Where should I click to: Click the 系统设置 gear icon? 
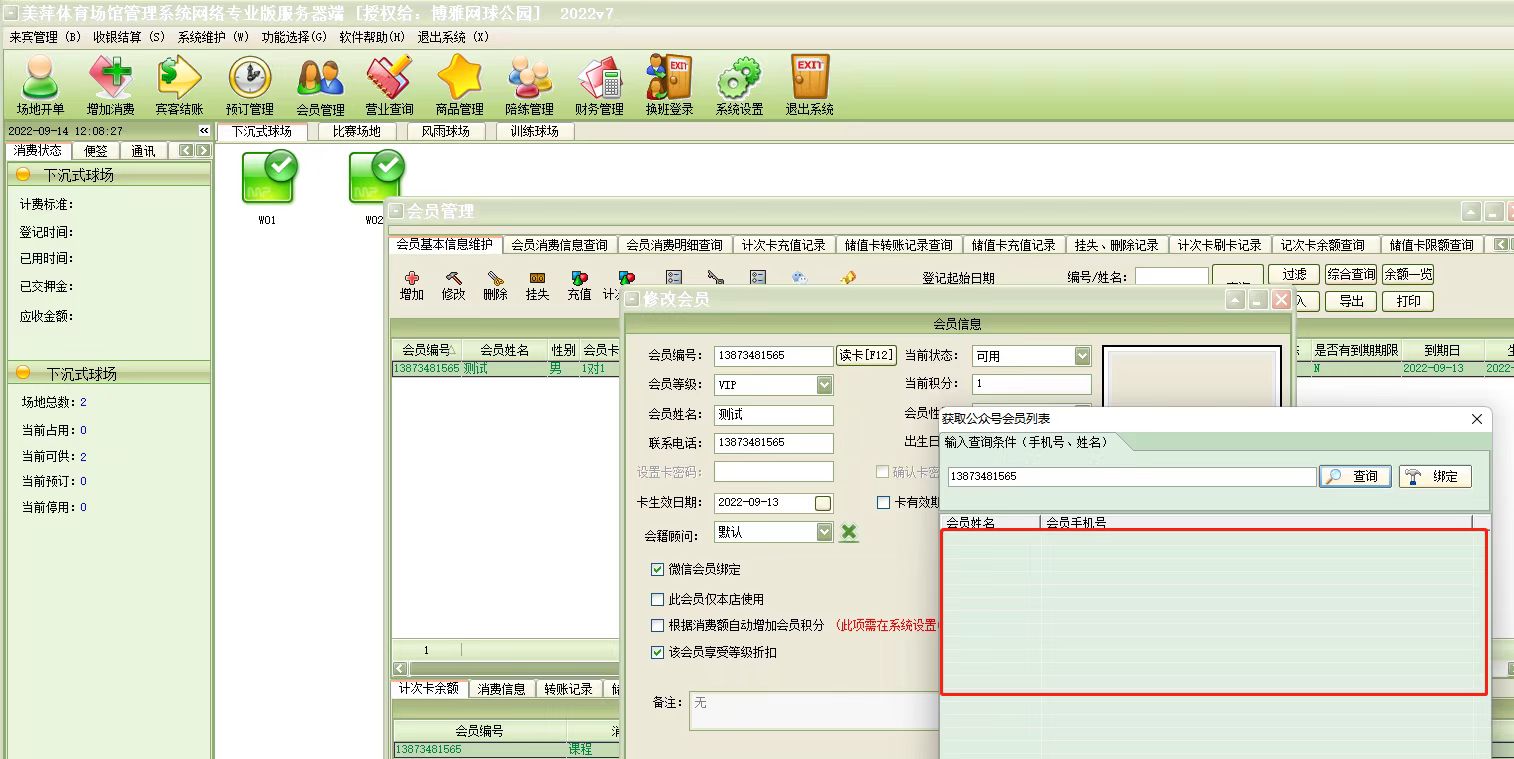[739, 85]
